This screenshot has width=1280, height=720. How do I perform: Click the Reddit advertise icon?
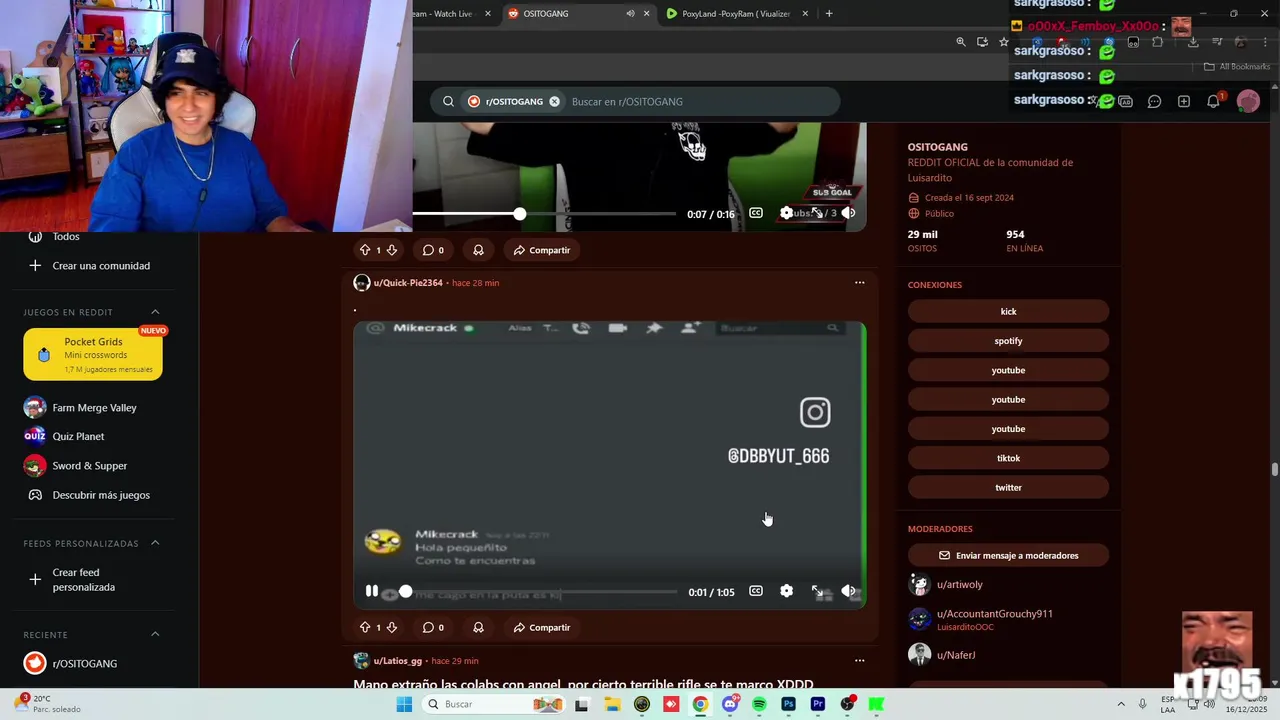tap(1126, 101)
